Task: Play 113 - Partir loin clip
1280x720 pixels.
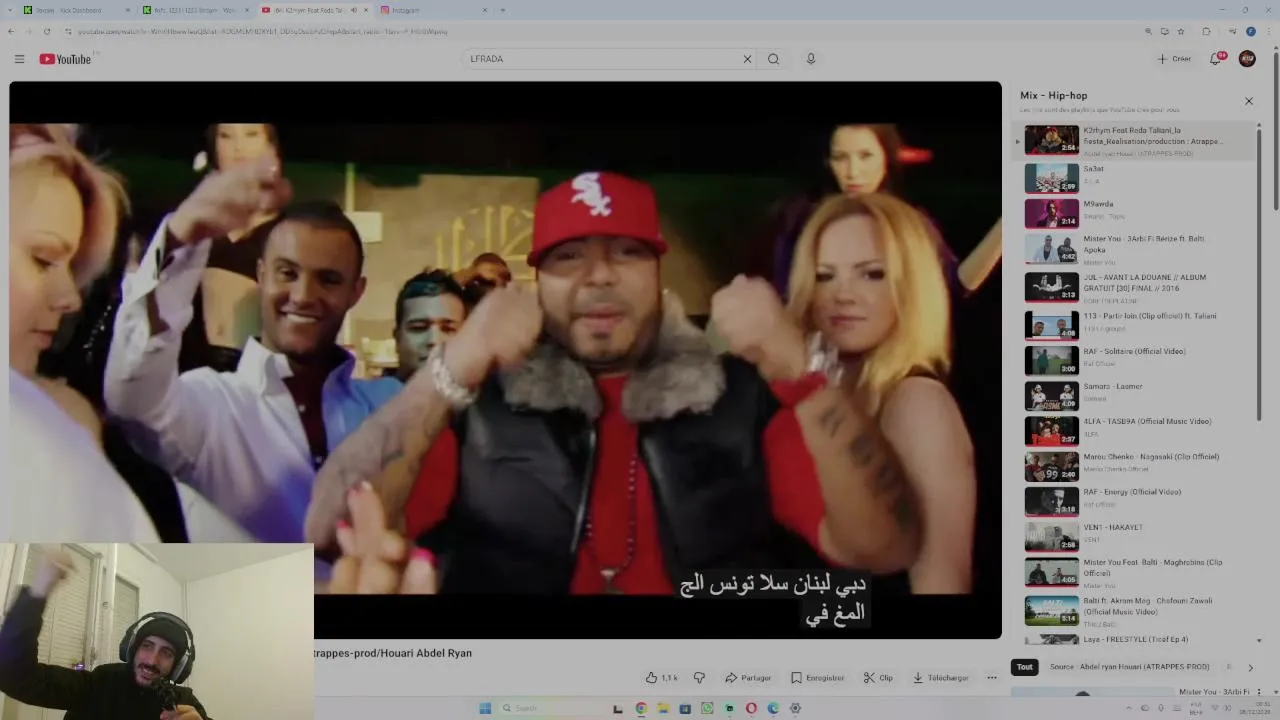Action: pyautogui.click(x=1134, y=324)
